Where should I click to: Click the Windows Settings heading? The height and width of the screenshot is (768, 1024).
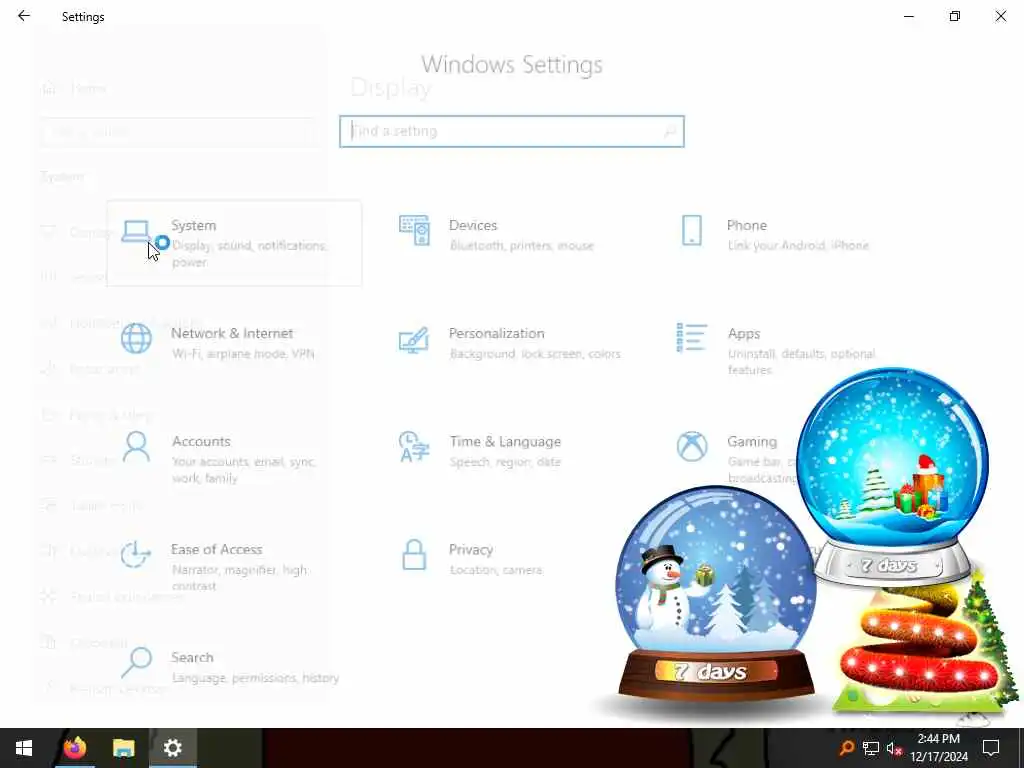tap(511, 65)
